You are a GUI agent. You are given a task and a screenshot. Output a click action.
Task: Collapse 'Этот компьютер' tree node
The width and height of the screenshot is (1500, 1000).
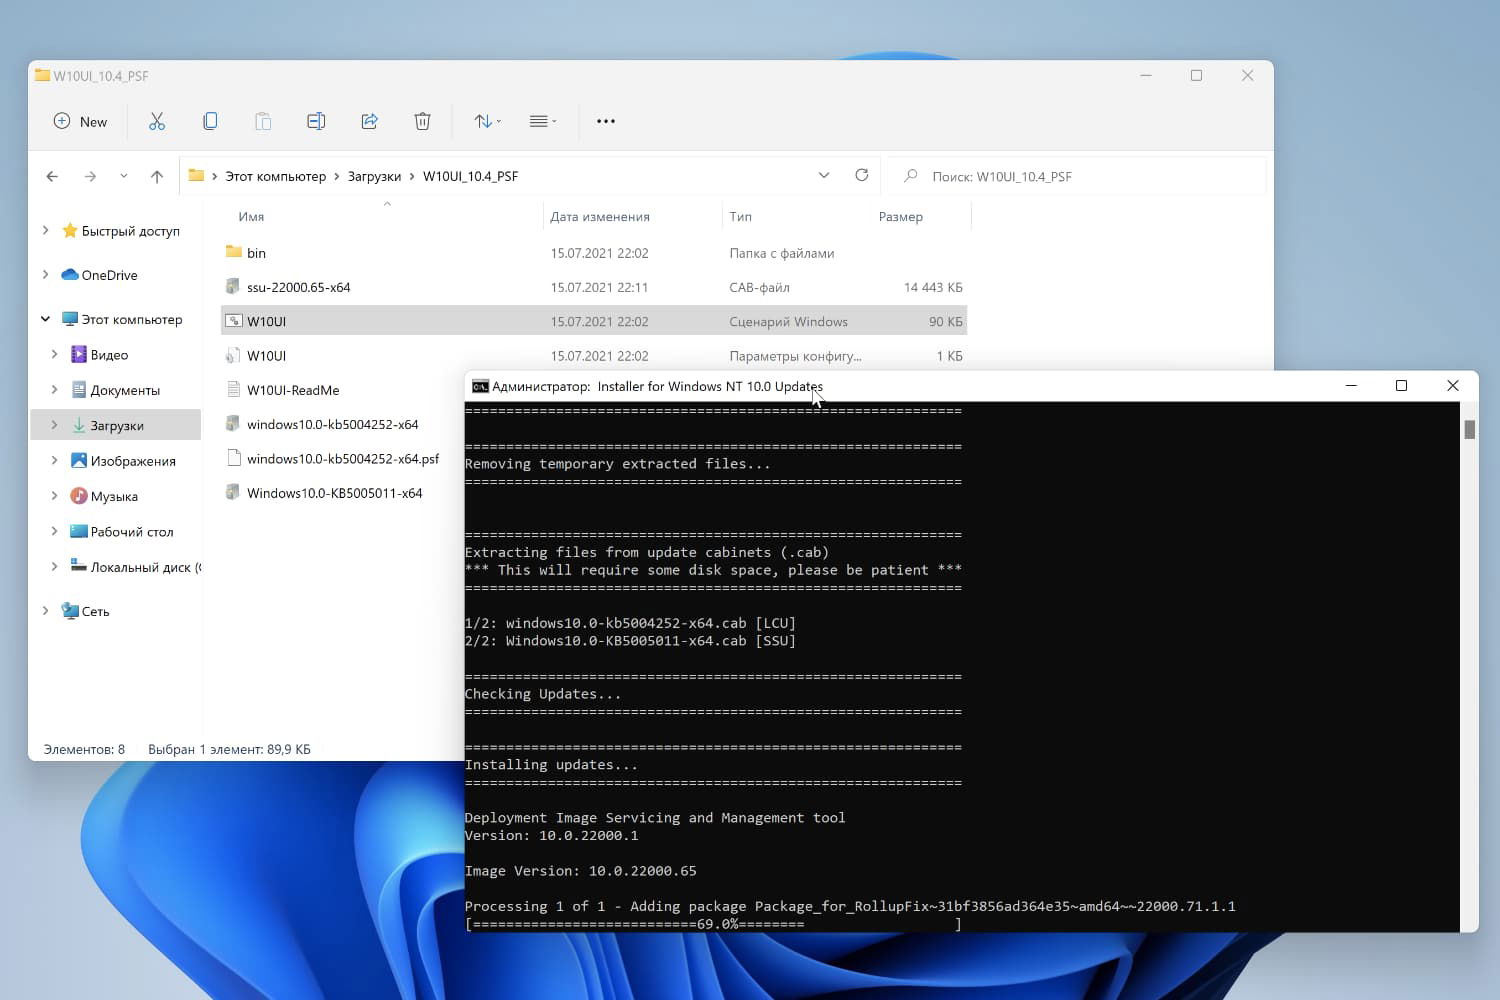pos(45,319)
